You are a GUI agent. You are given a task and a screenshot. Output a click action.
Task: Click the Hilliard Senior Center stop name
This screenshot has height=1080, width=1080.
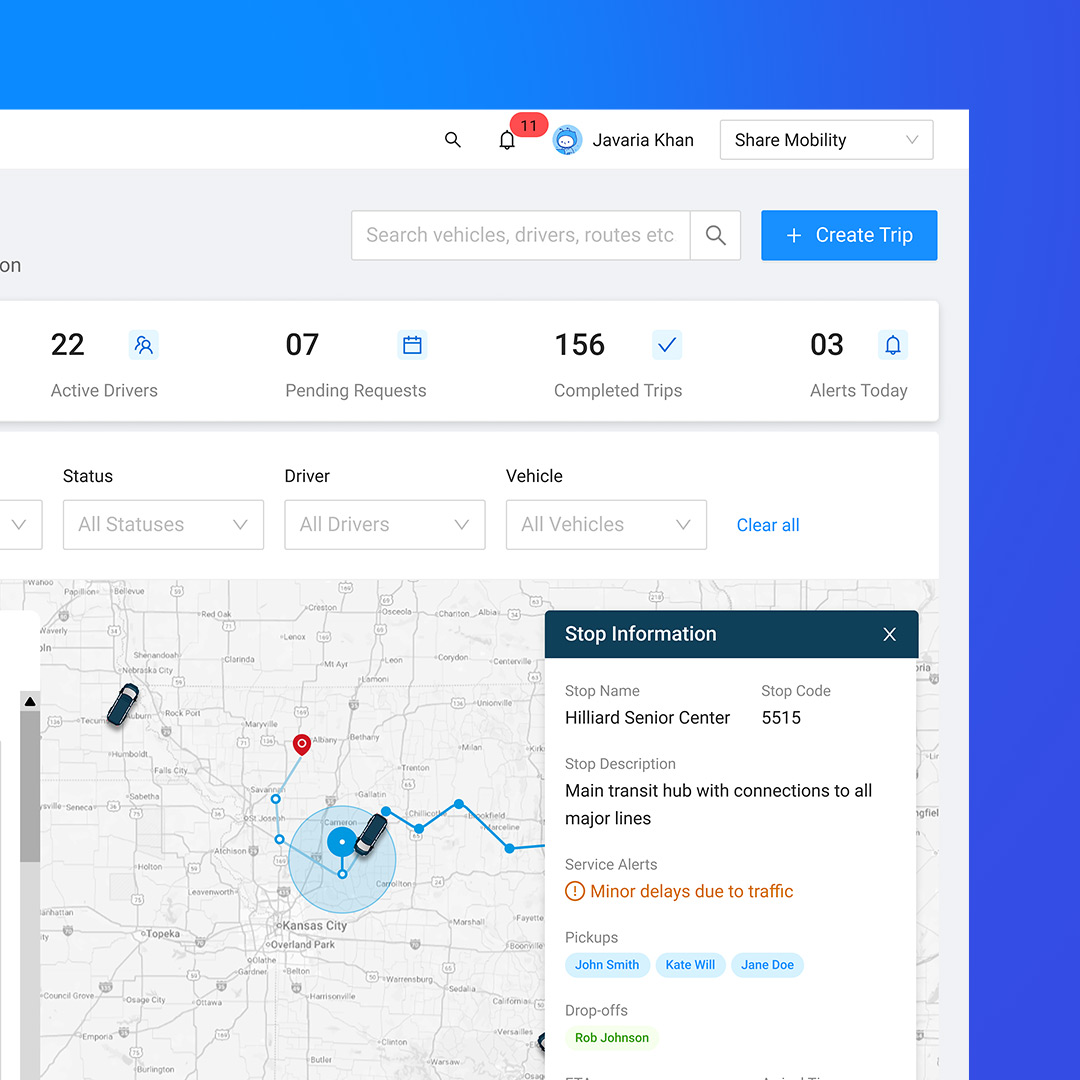647,718
